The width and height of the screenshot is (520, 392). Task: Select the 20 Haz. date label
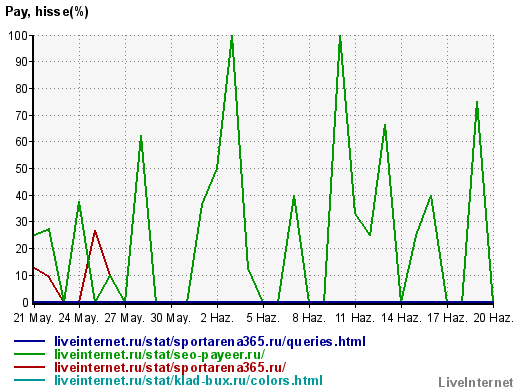click(493, 318)
